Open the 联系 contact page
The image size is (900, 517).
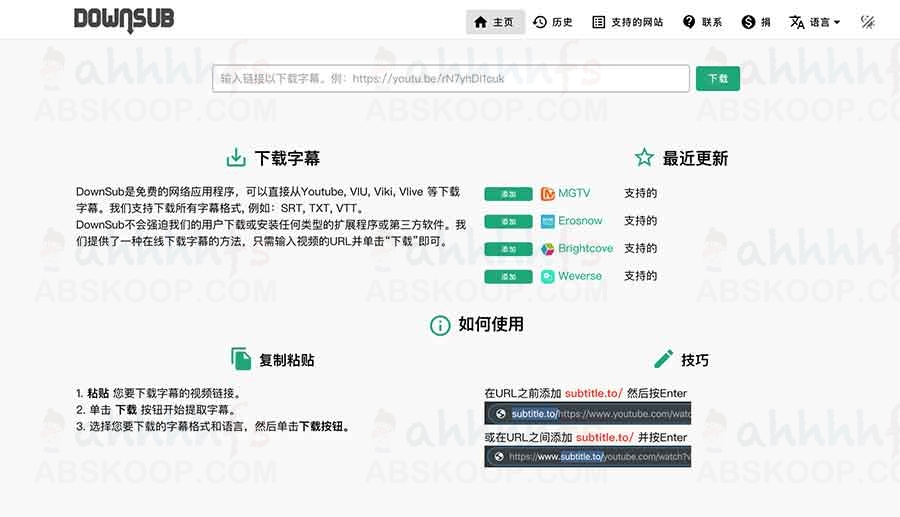tap(702, 22)
